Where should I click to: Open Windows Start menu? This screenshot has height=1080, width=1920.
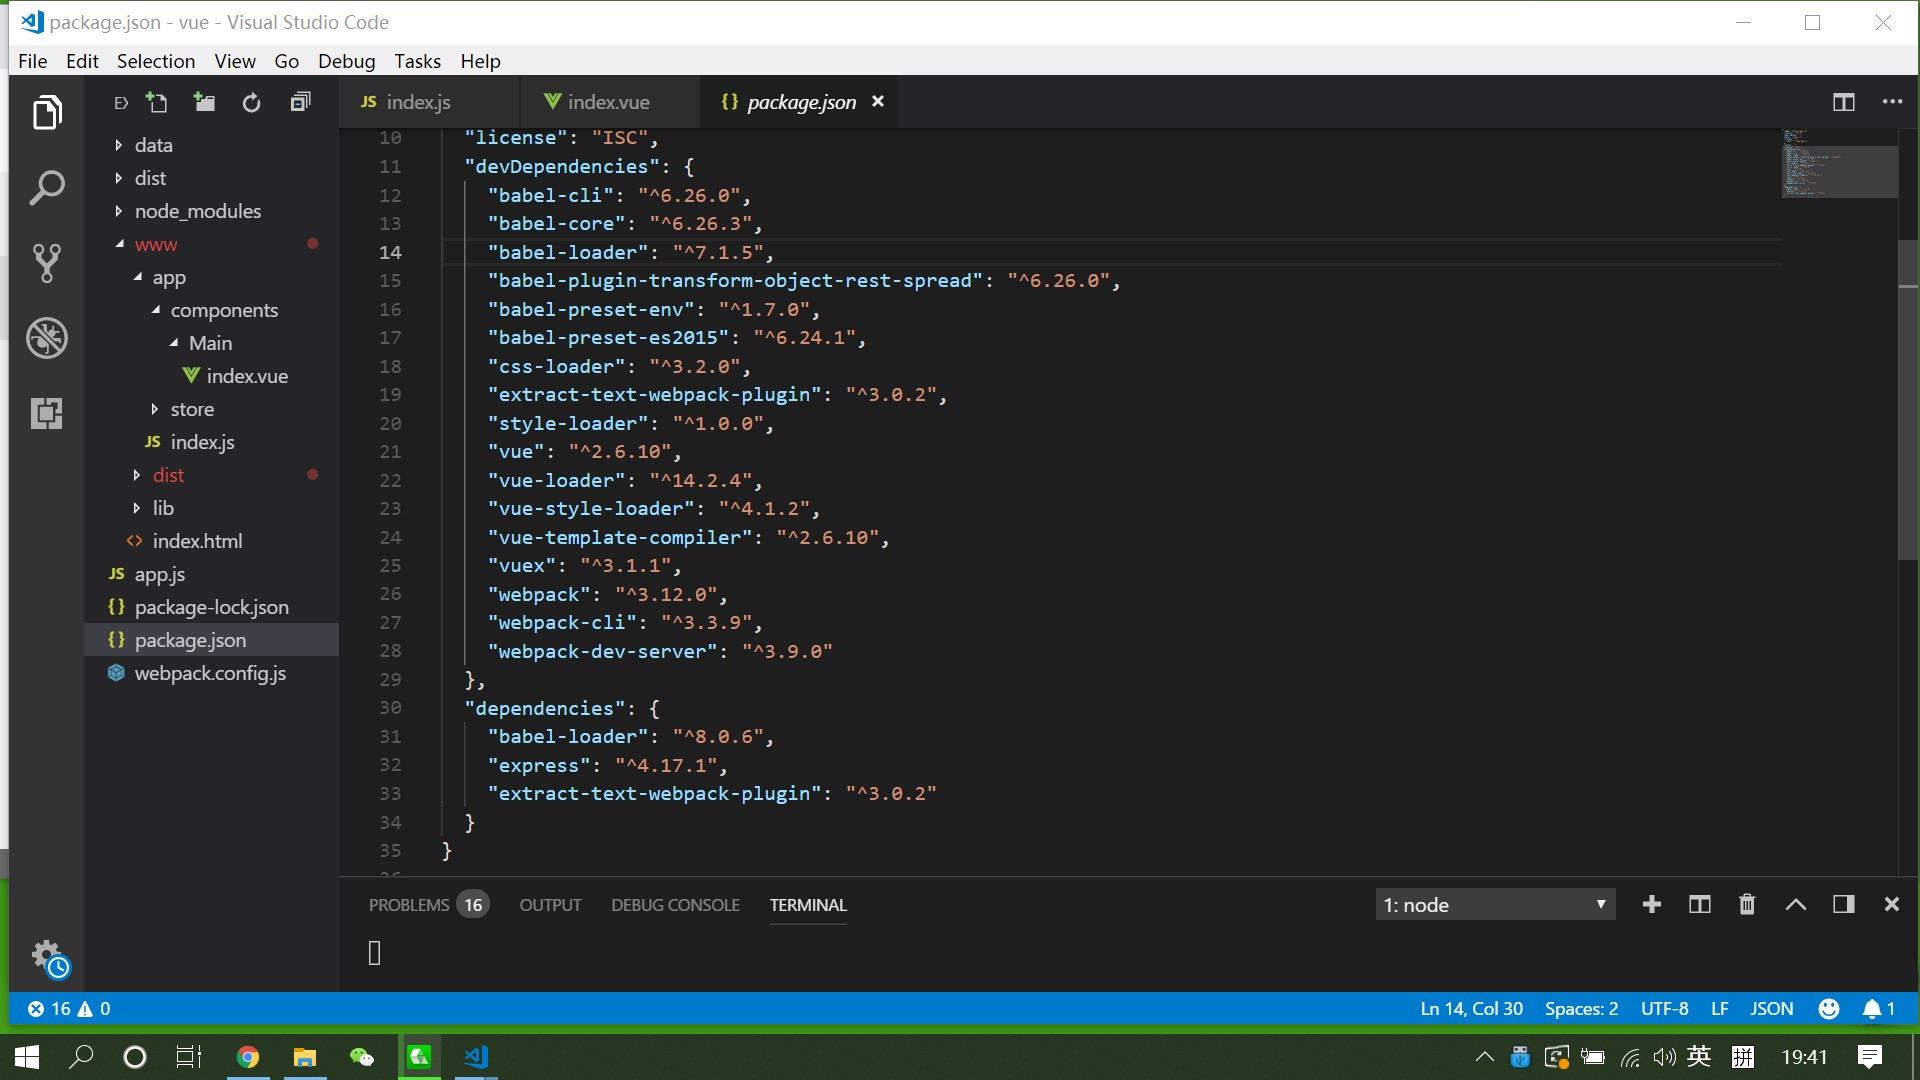pos(28,1057)
